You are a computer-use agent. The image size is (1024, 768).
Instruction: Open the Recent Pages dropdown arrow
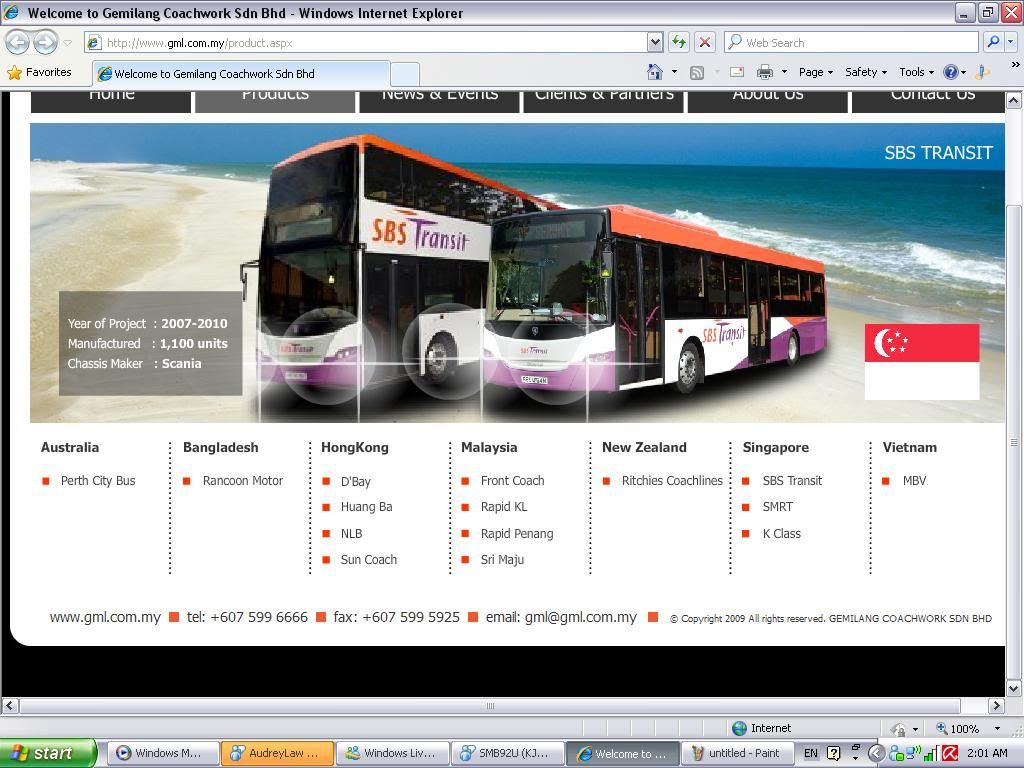point(67,43)
